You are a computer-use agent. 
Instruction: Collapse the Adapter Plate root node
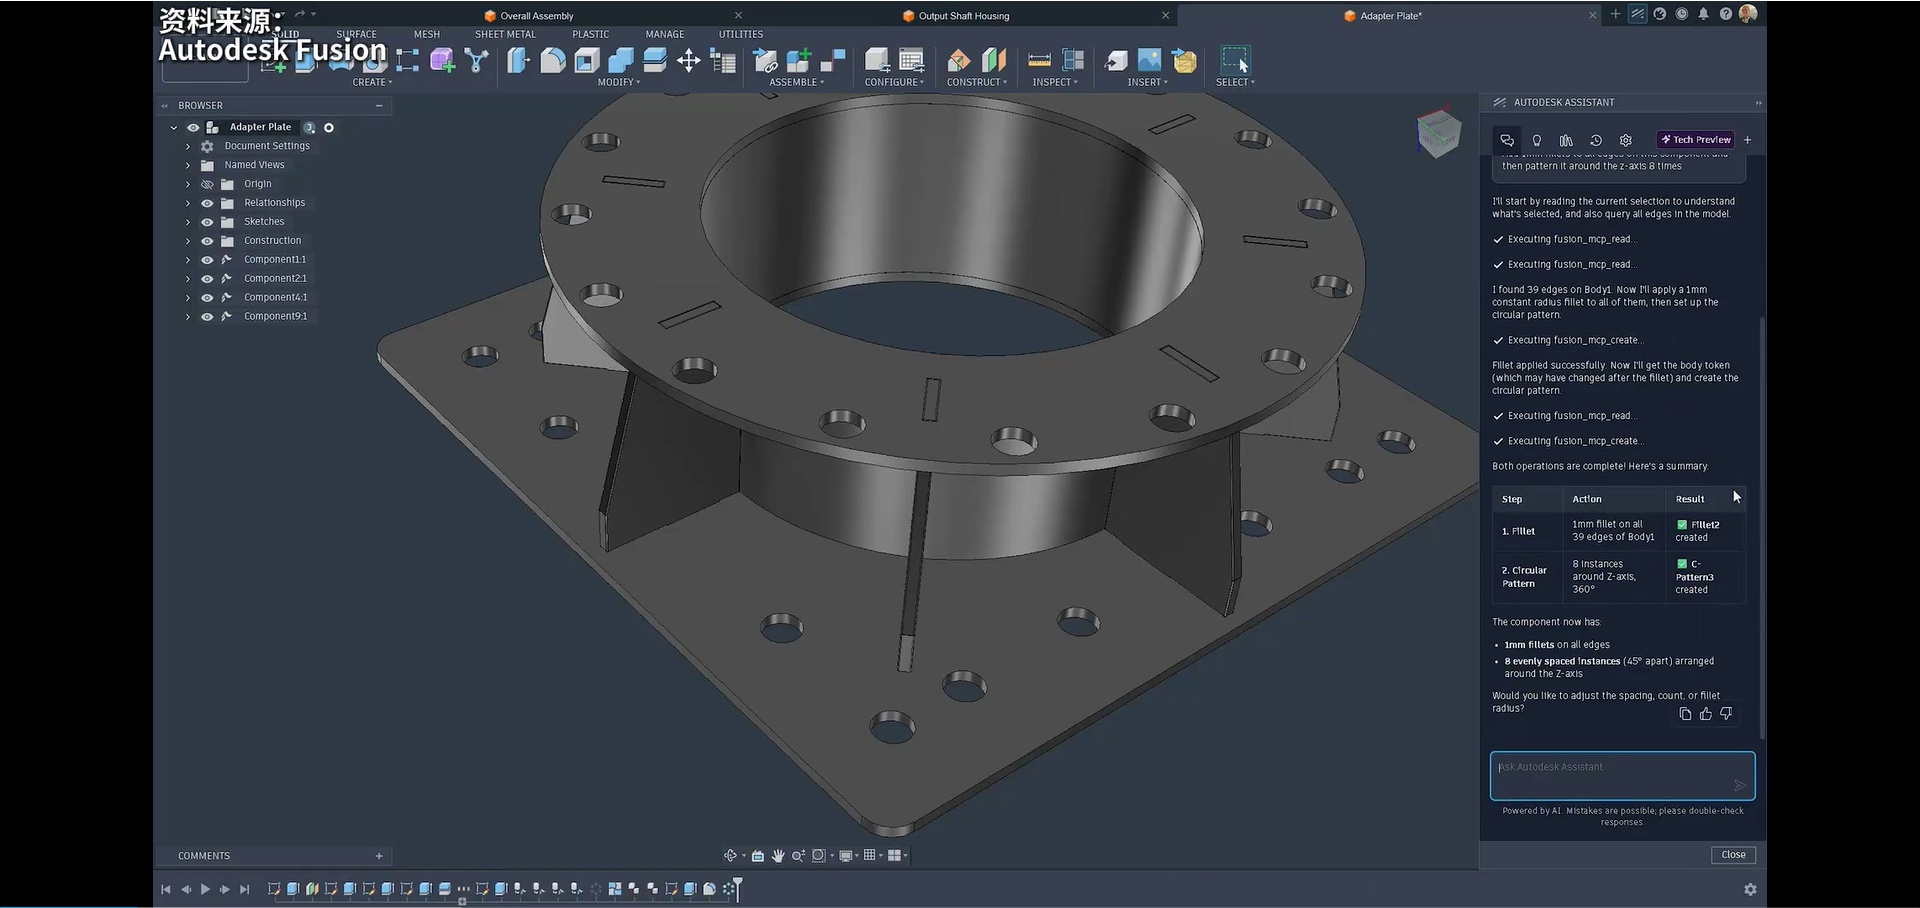click(x=174, y=128)
